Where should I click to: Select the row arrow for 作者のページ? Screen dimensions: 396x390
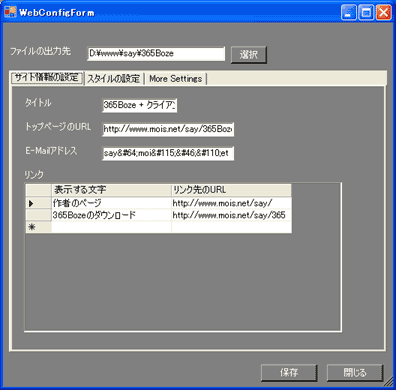pyautogui.click(x=39, y=203)
